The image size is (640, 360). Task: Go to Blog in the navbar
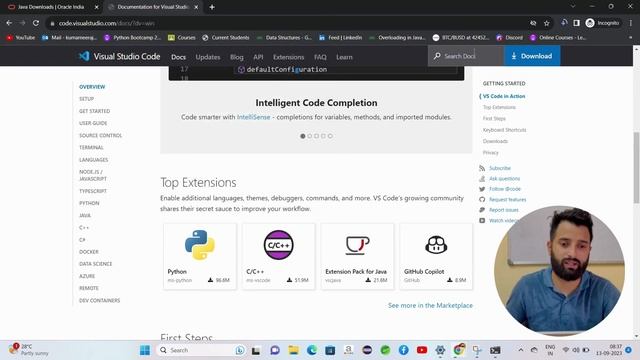click(237, 57)
